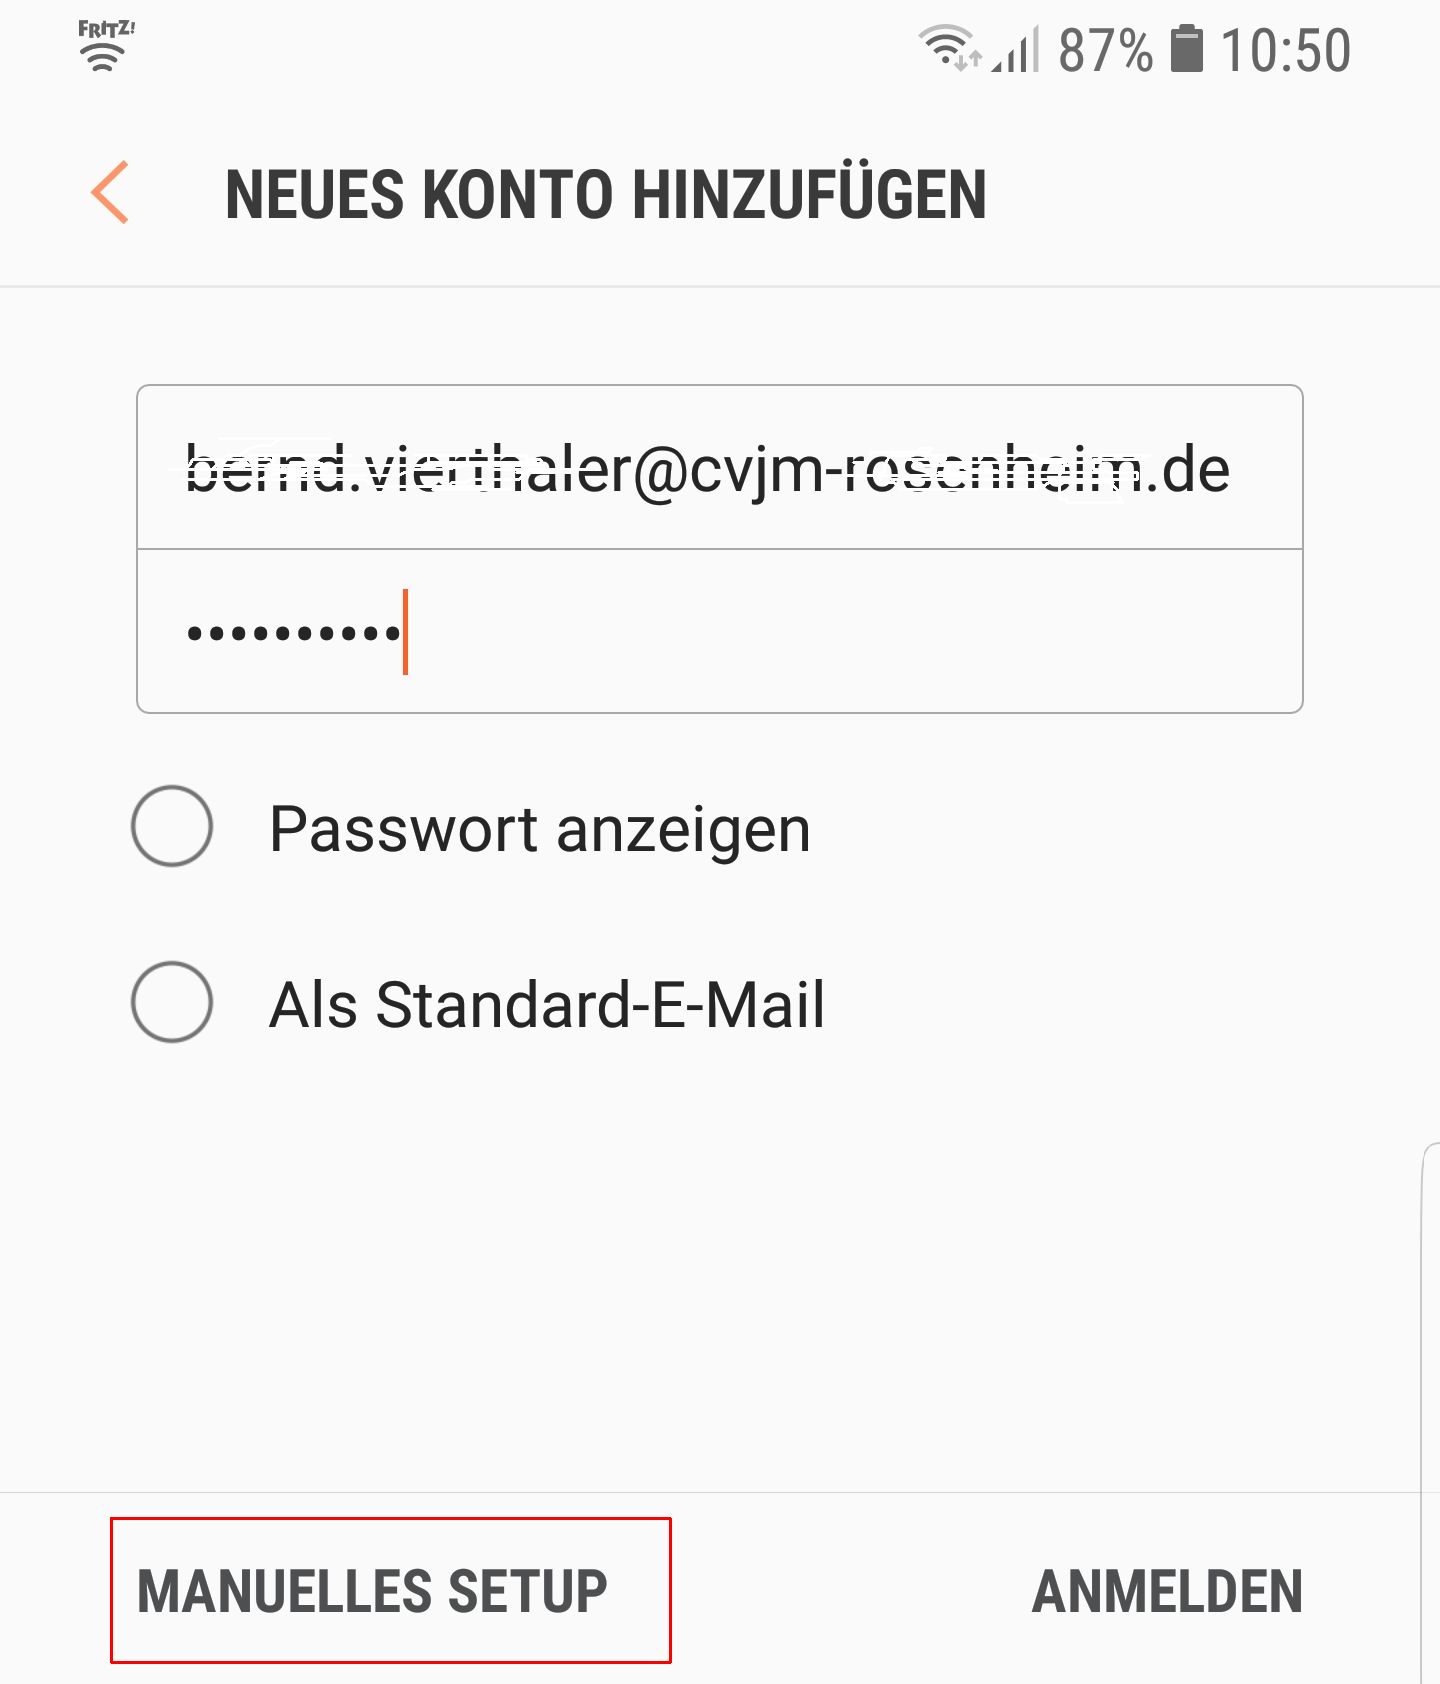Open MANUELLES SETUP

pyautogui.click(x=372, y=1590)
